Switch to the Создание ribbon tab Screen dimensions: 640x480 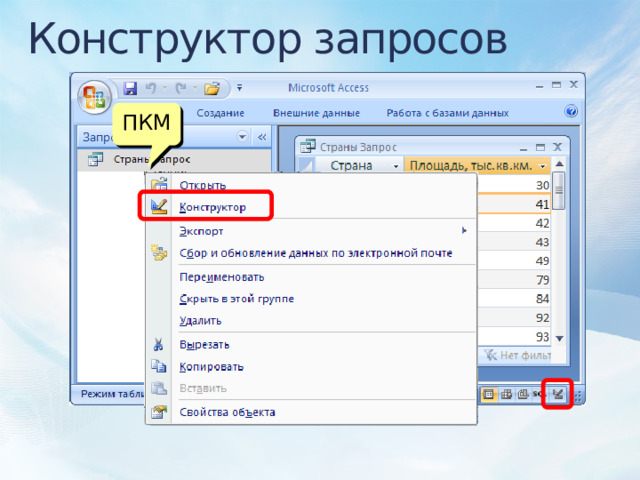(x=220, y=113)
